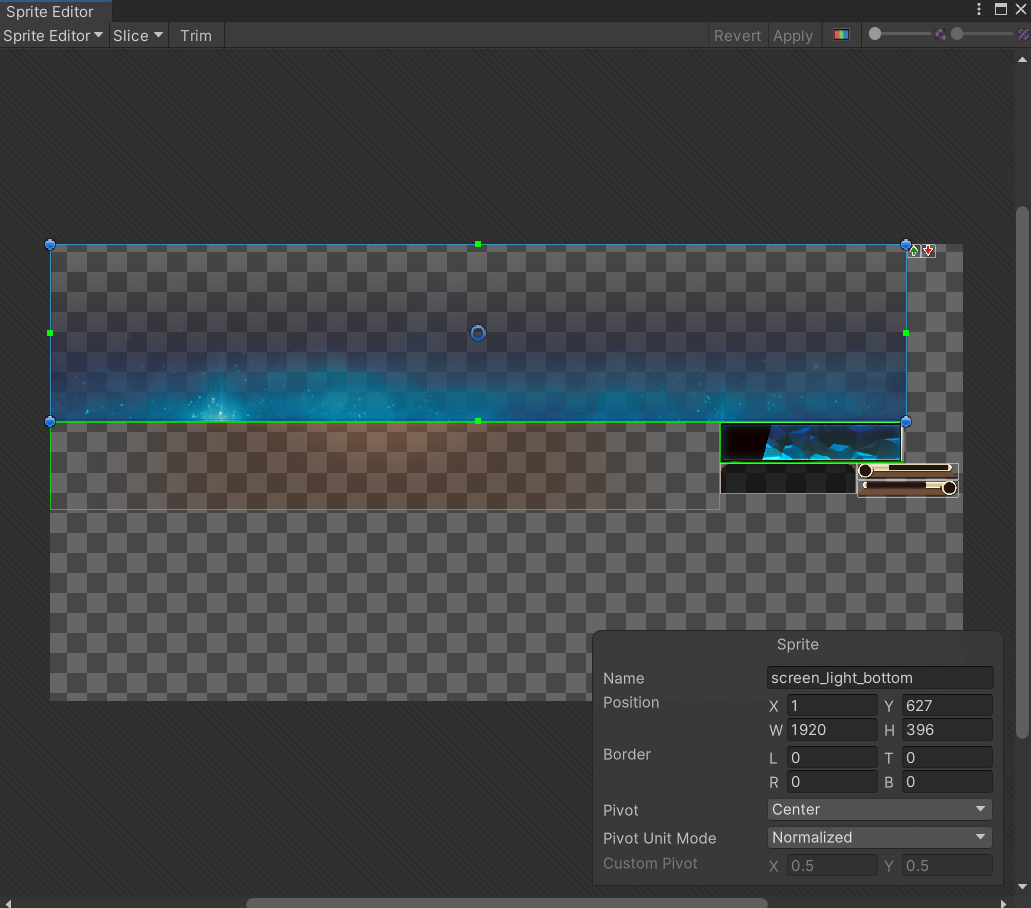Click the top-left blue corner handle of the selection
This screenshot has width=1031, height=908.
click(x=50, y=245)
